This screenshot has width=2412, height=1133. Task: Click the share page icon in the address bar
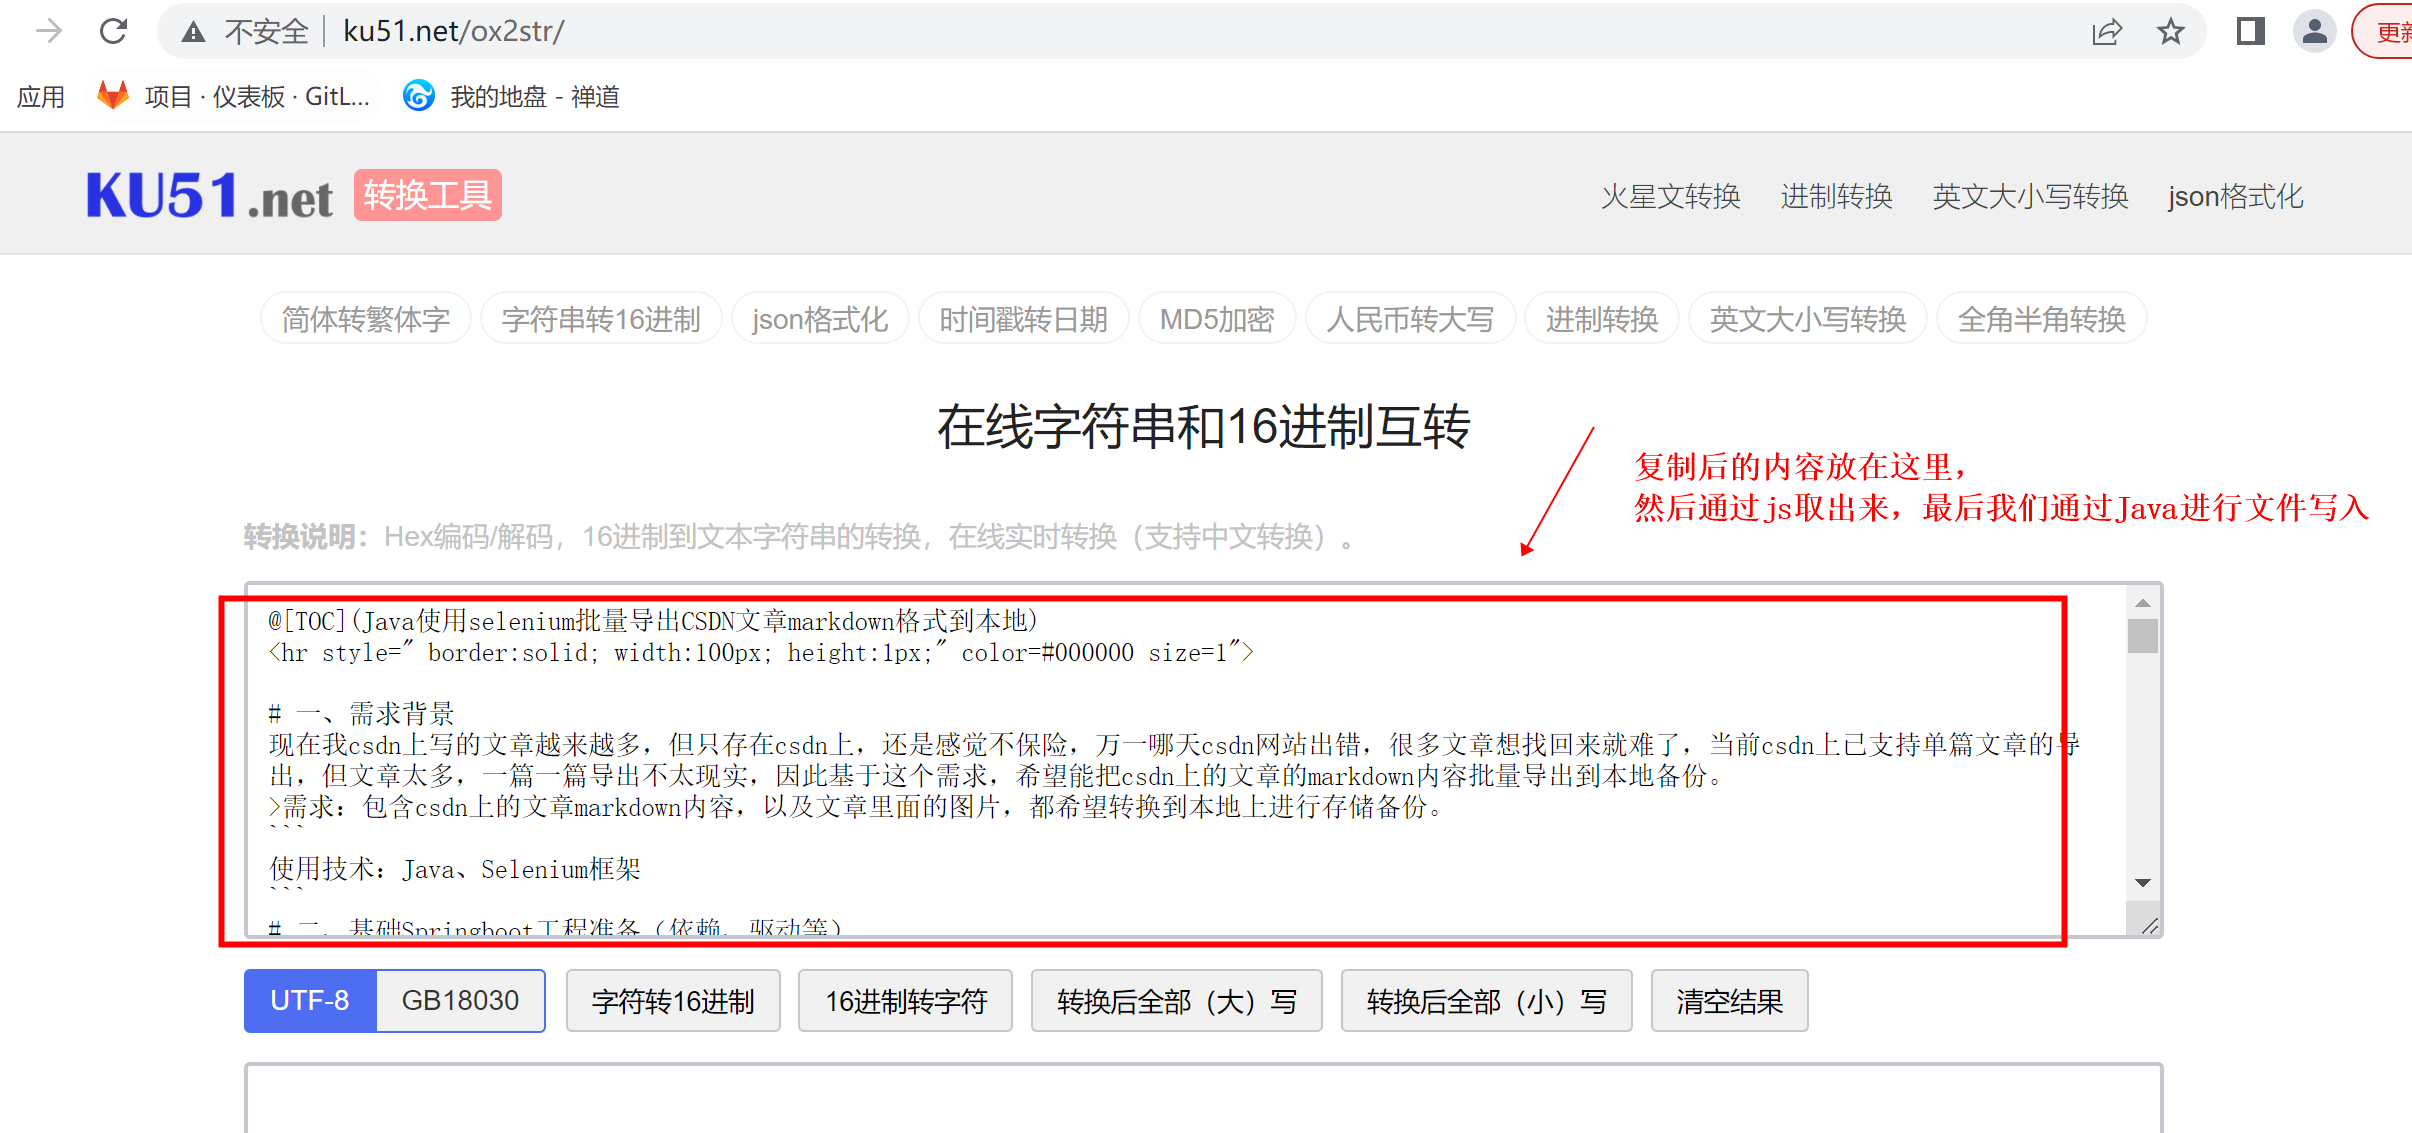(x=2106, y=32)
